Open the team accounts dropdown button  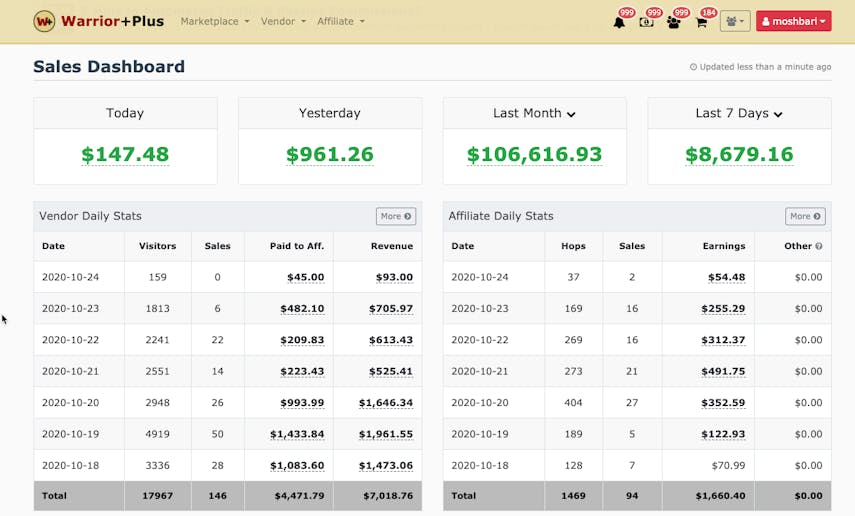click(734, 21)
